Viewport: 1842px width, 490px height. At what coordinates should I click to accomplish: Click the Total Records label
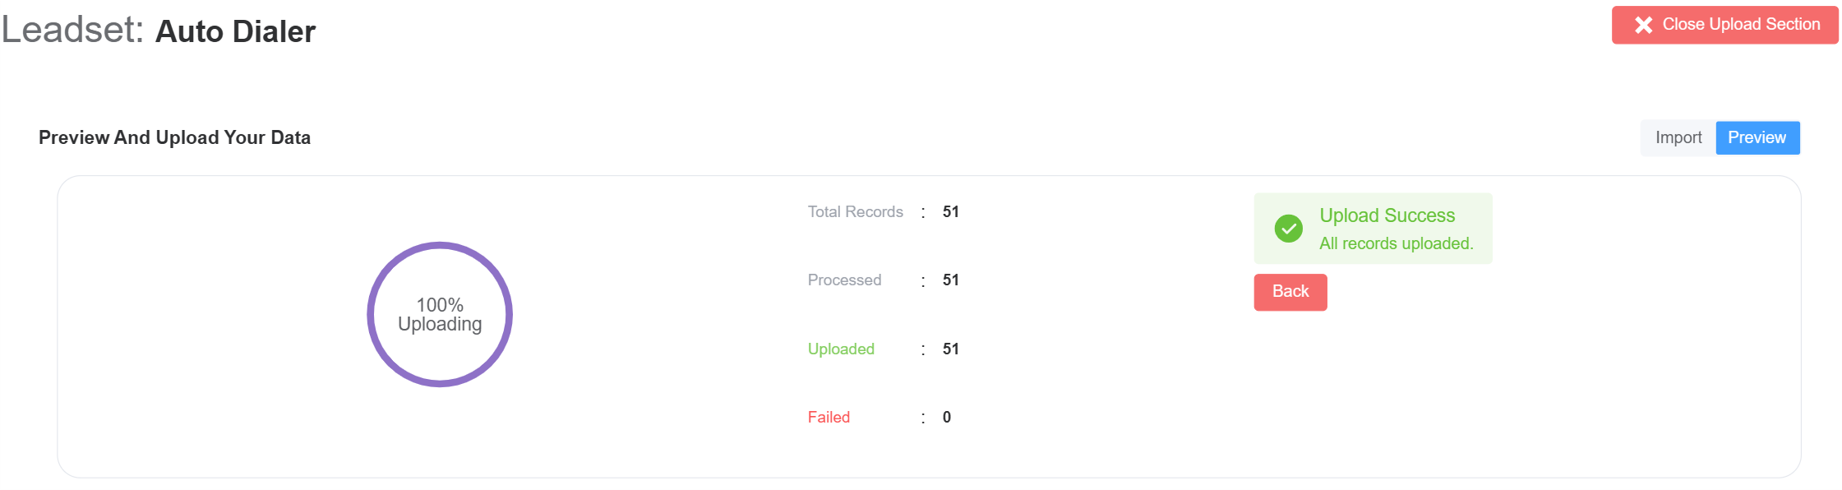click(855, 212)
